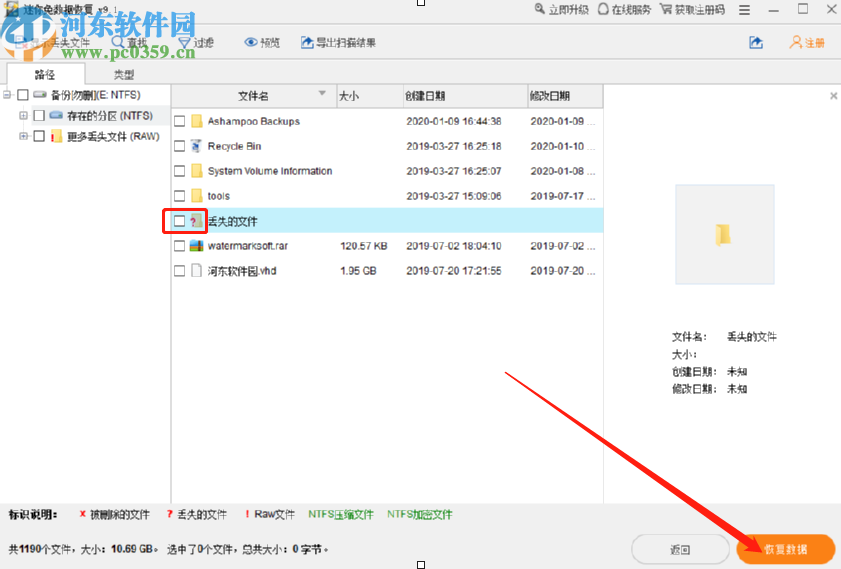Click the NTFS加密文件 legend label
The height and width of the screenshot is (569, 841).
click(x=419, y=514)
